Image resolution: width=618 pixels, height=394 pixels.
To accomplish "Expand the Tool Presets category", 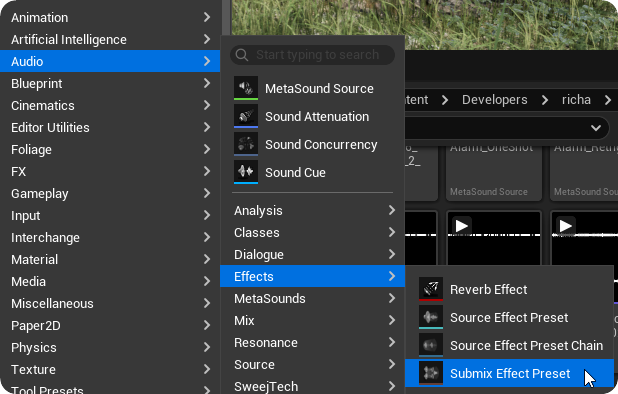I will pos(110,388).
